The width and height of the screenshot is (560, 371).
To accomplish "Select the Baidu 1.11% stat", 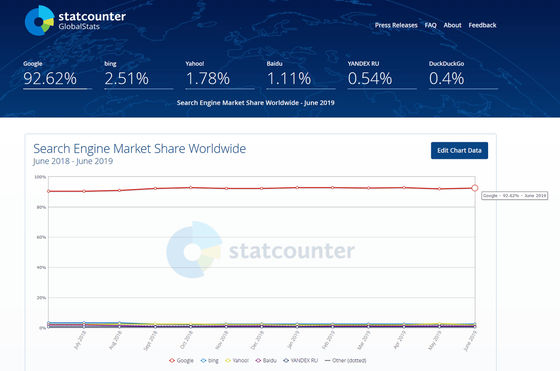I will (x=301, y=74).
